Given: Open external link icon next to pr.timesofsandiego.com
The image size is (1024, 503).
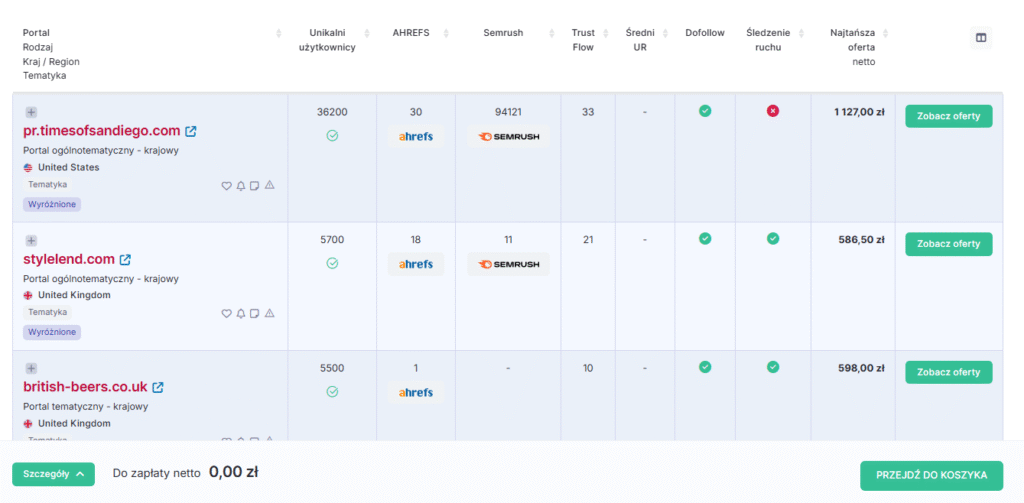Looking at the screenshot, I should (x=191, y=131).
